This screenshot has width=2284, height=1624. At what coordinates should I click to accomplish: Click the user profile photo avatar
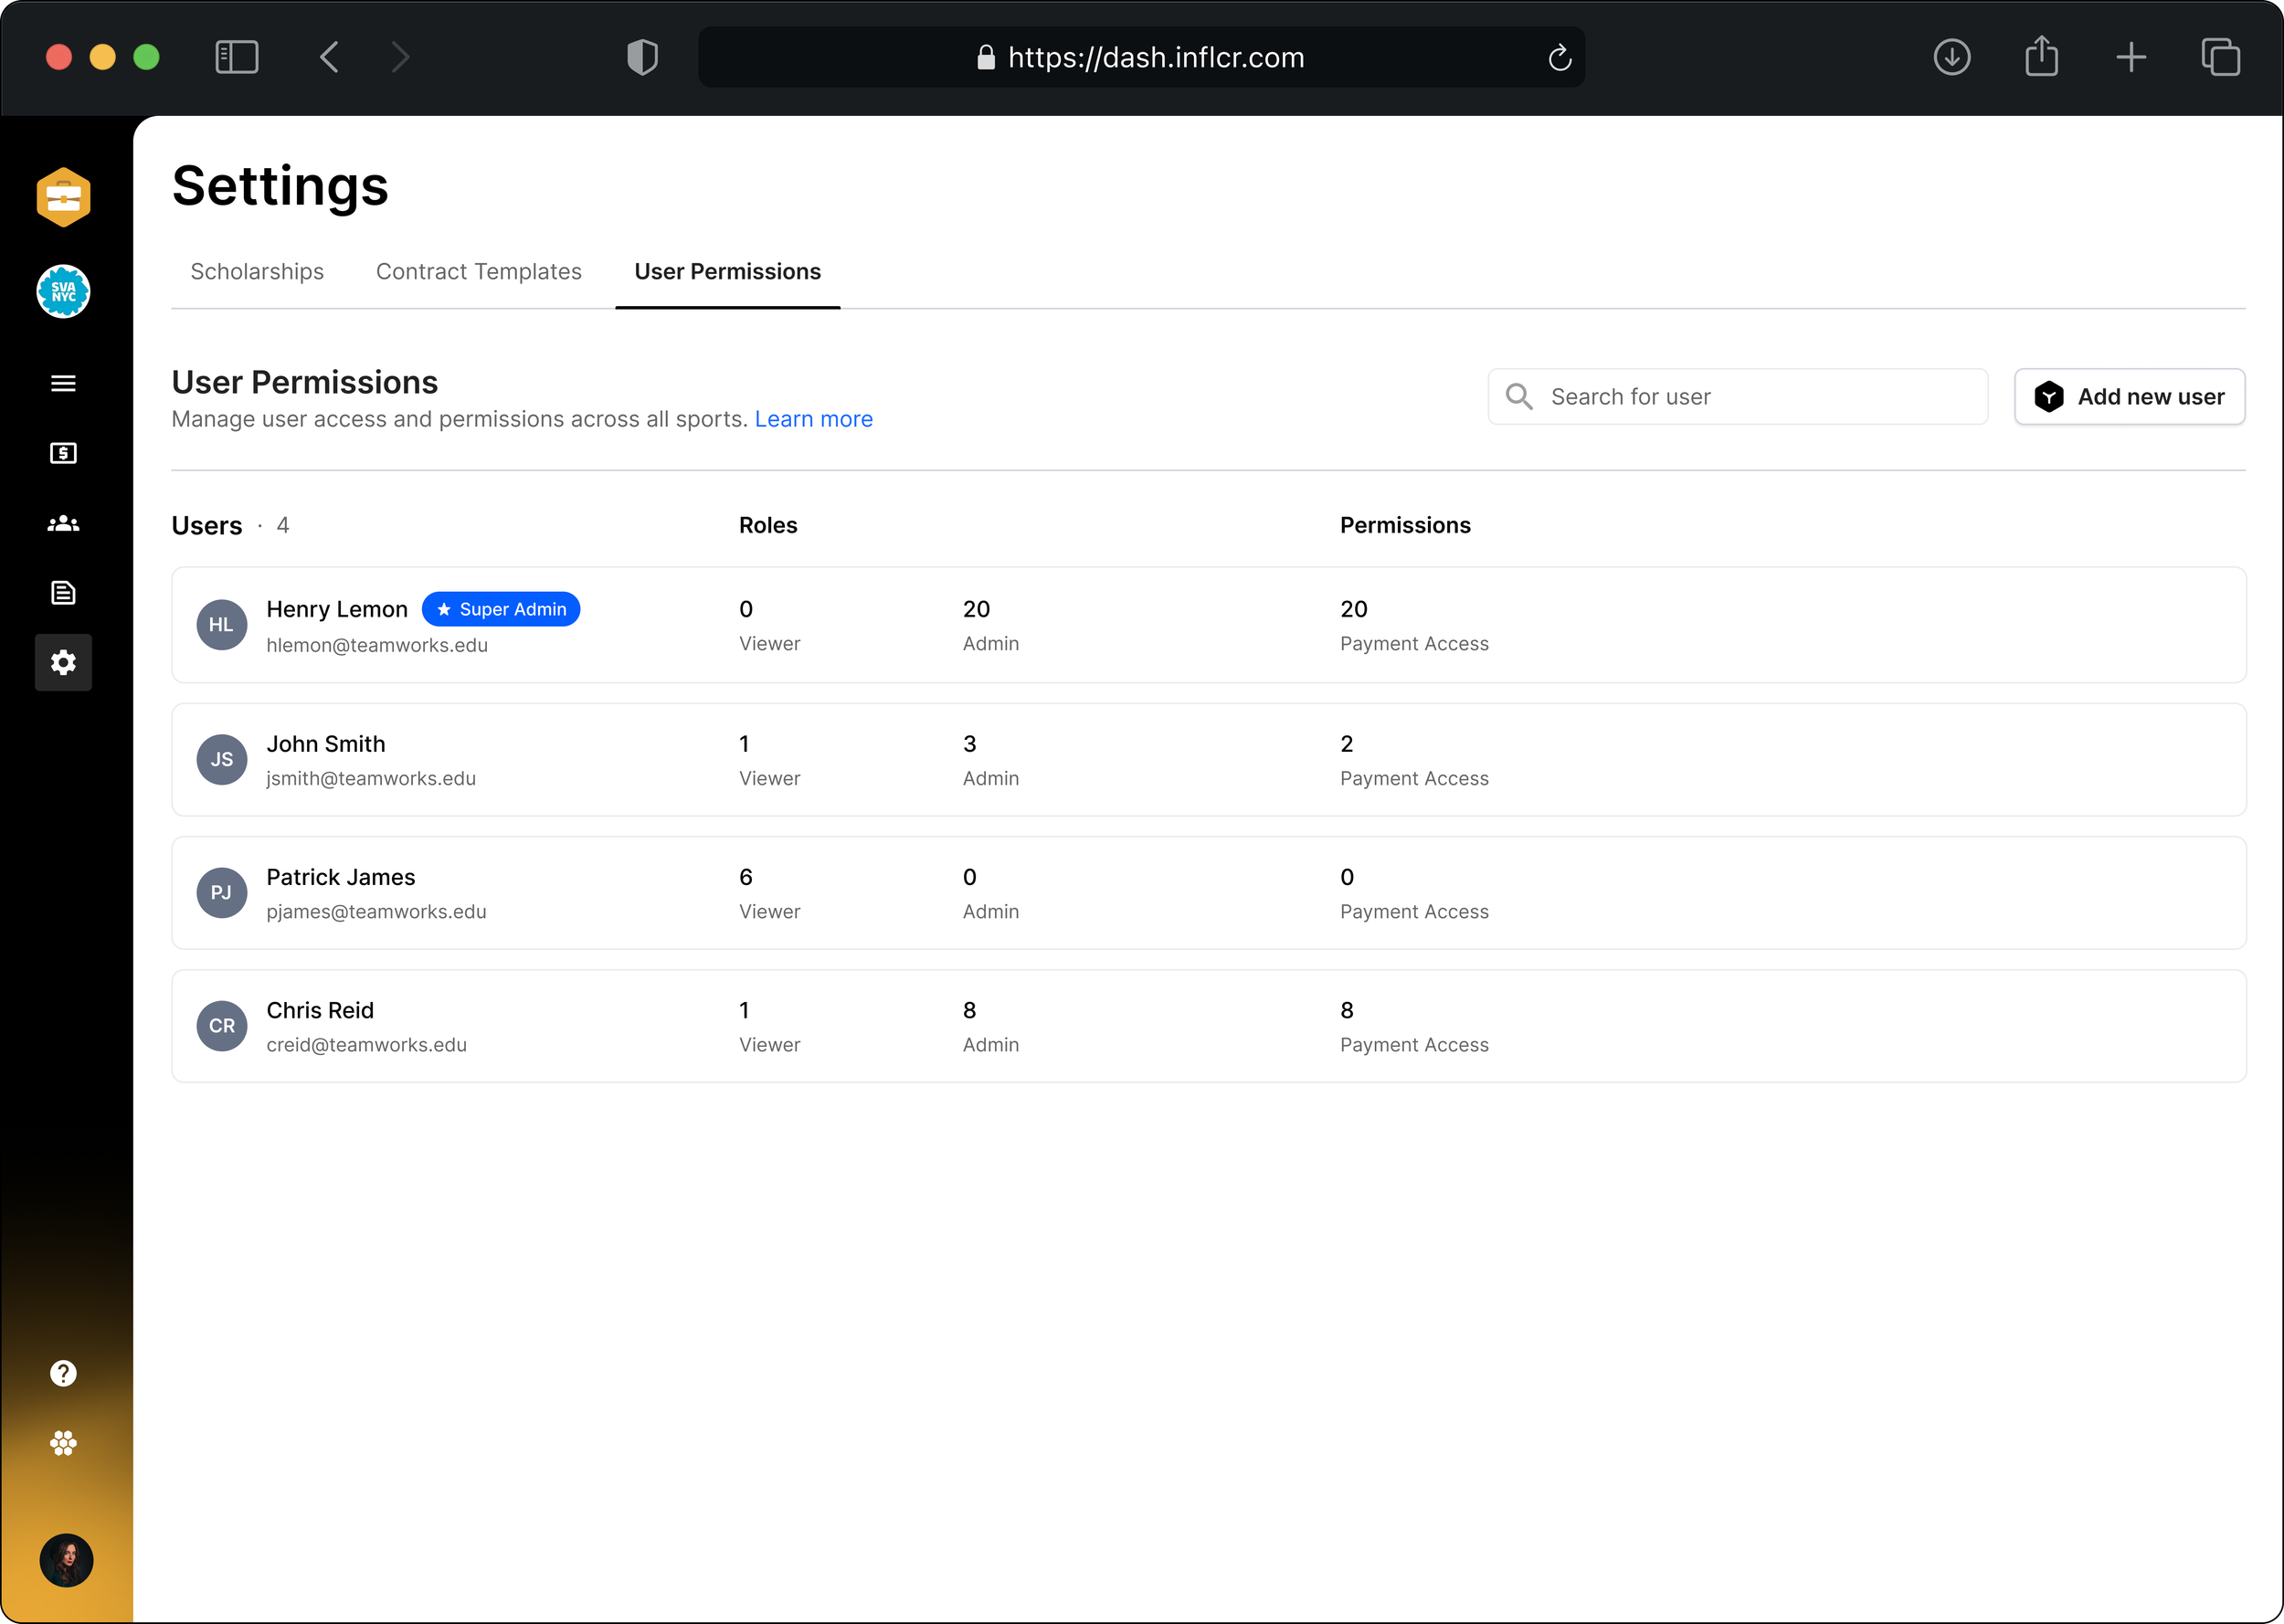pyautogui.click(x=66, y=1560)
